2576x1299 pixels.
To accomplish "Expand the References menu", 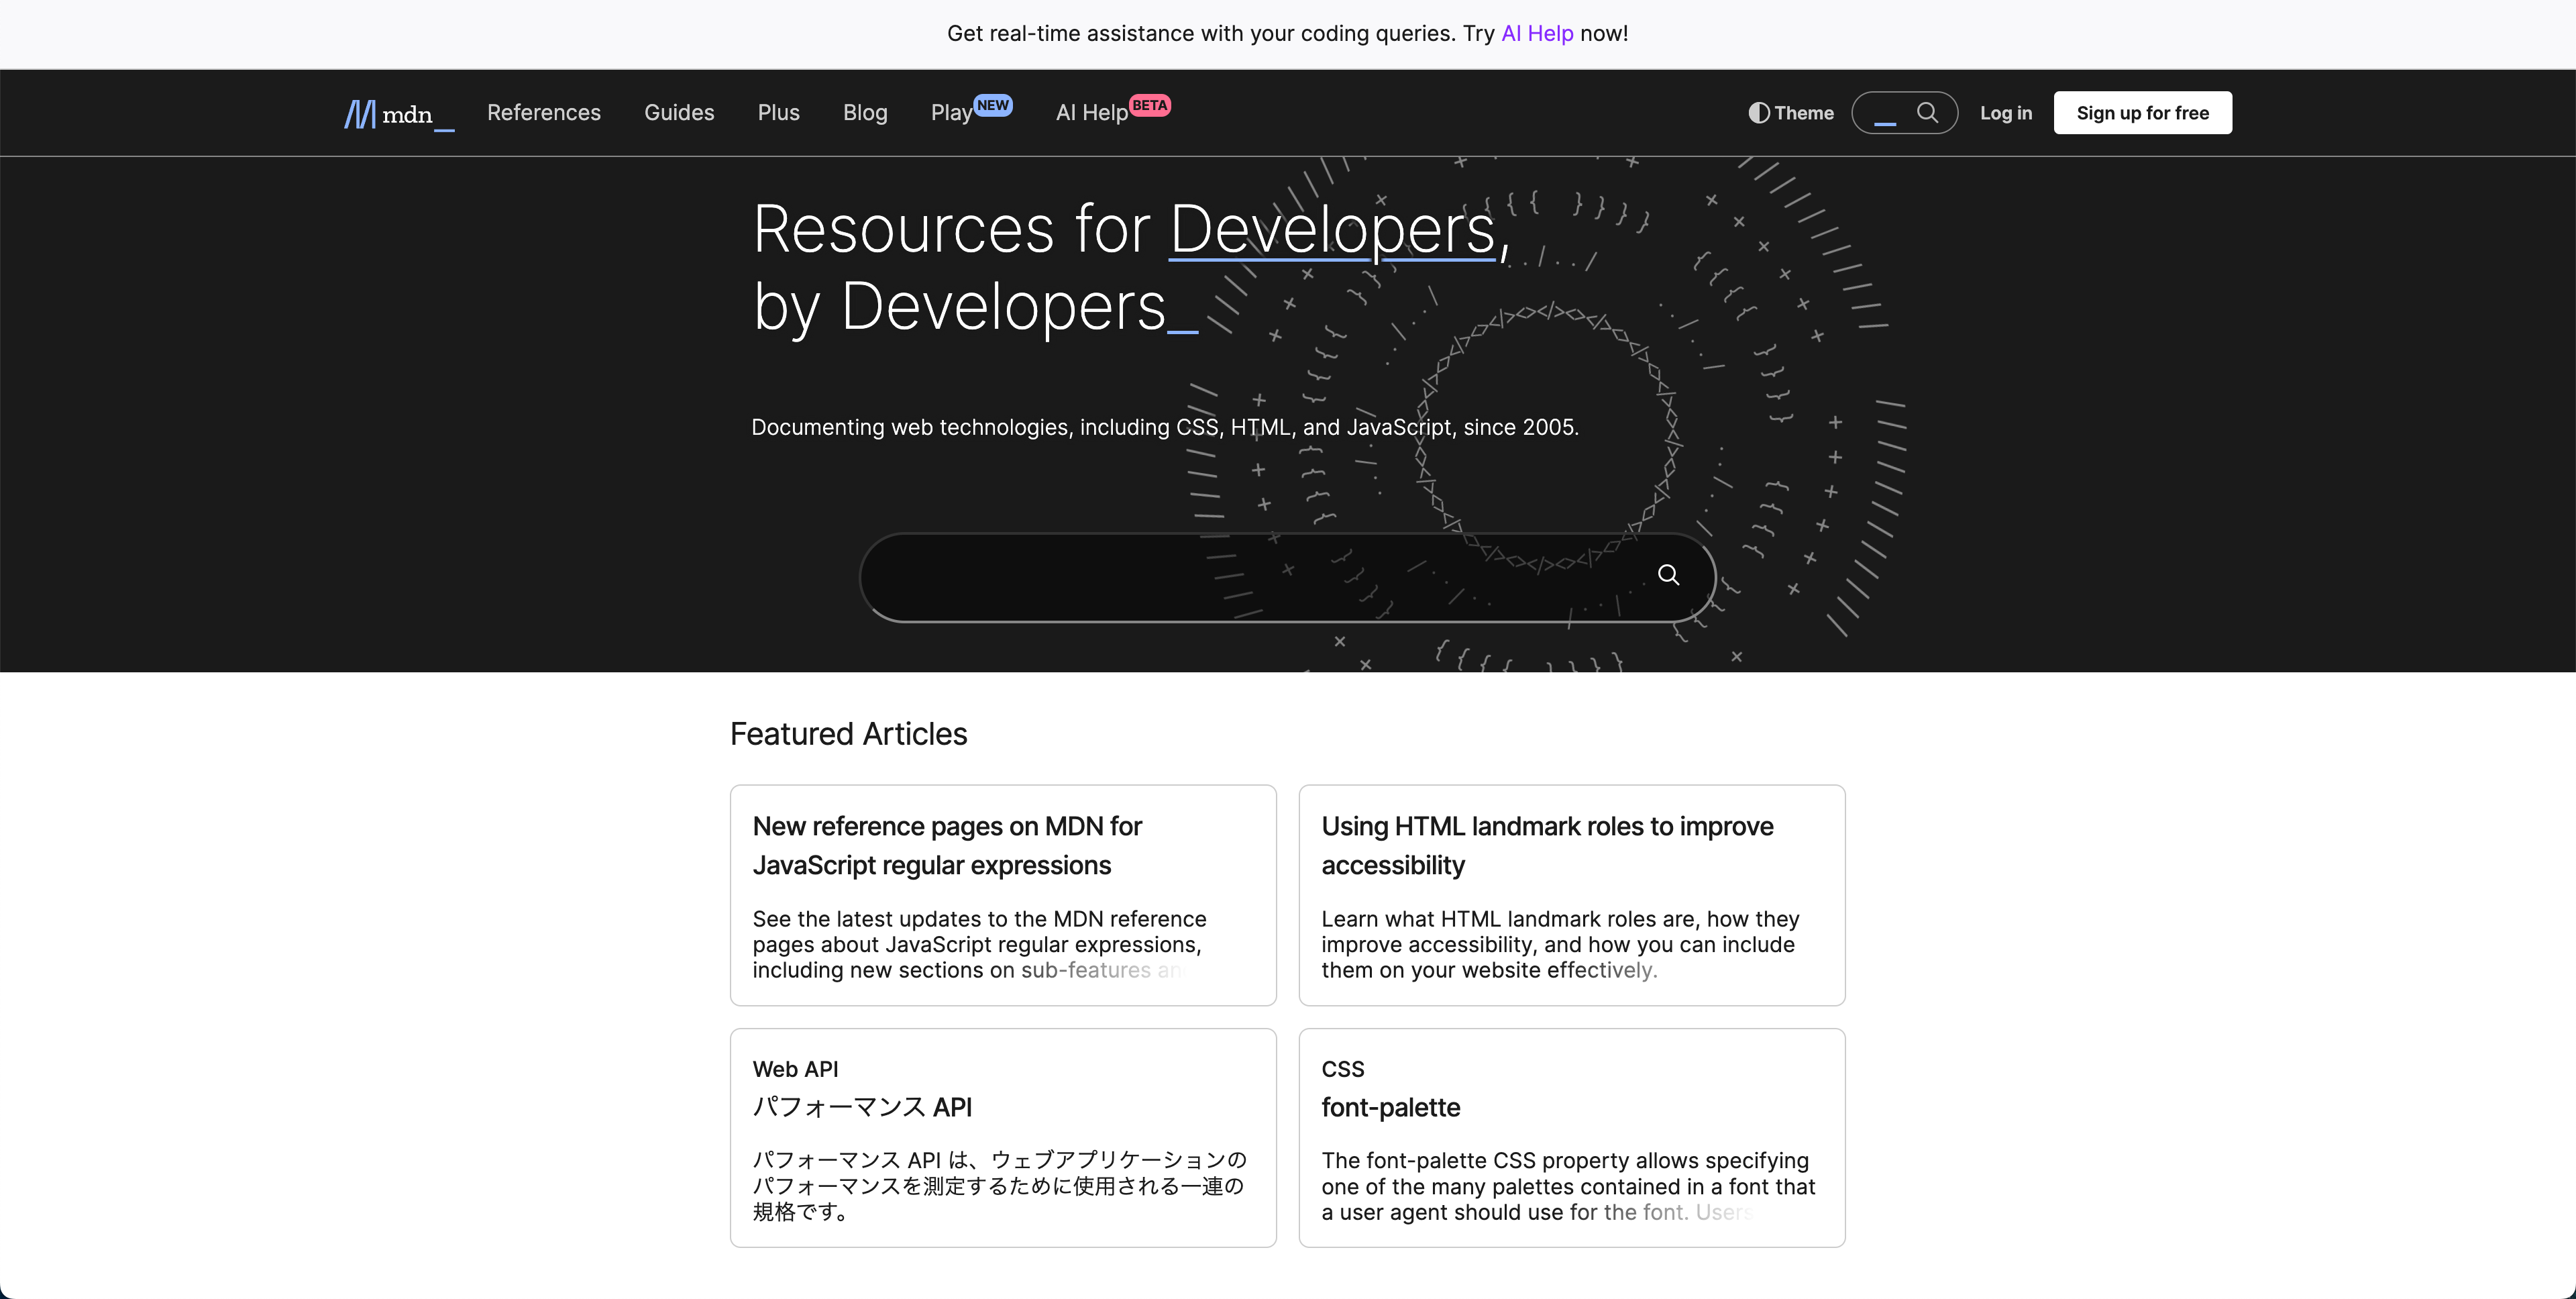I will click(x=543, y=113).
